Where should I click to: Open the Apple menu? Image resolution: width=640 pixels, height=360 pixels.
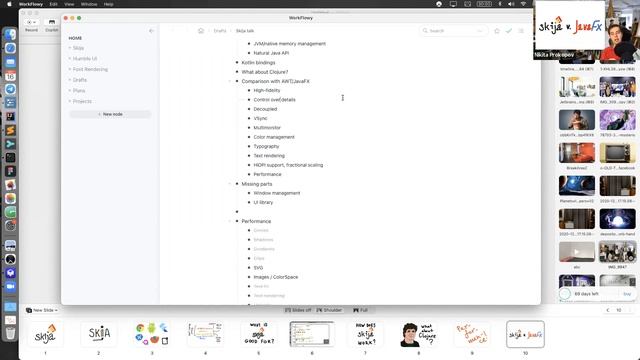pos(9,4)
